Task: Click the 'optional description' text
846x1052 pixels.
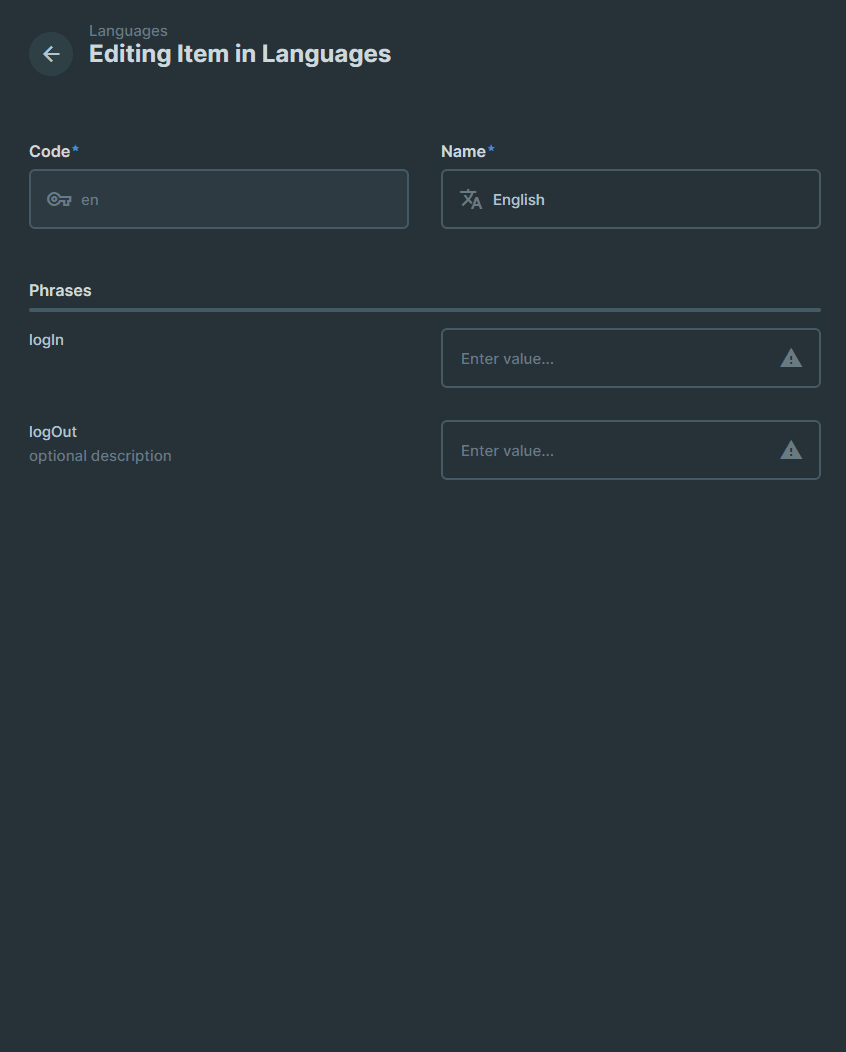Action: (100, 456)
